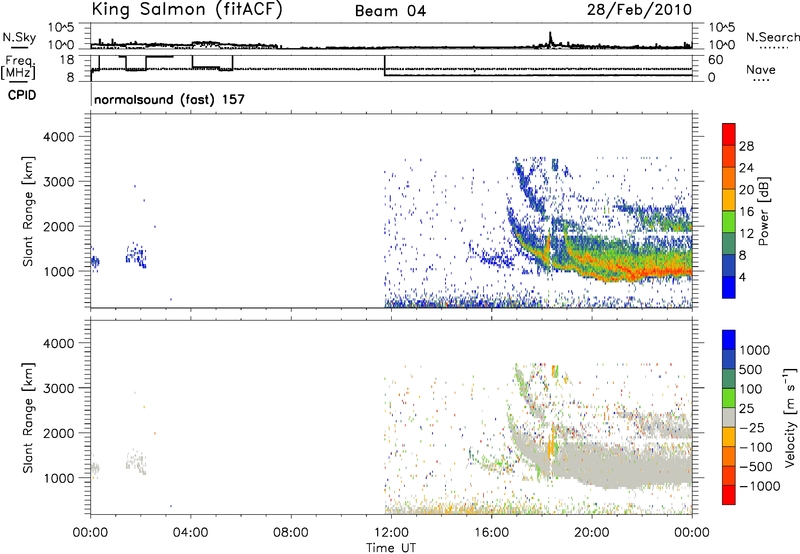Click the "3000" tick of the velocity panel
Screen dimensions: 800x554
pos(59,388)
